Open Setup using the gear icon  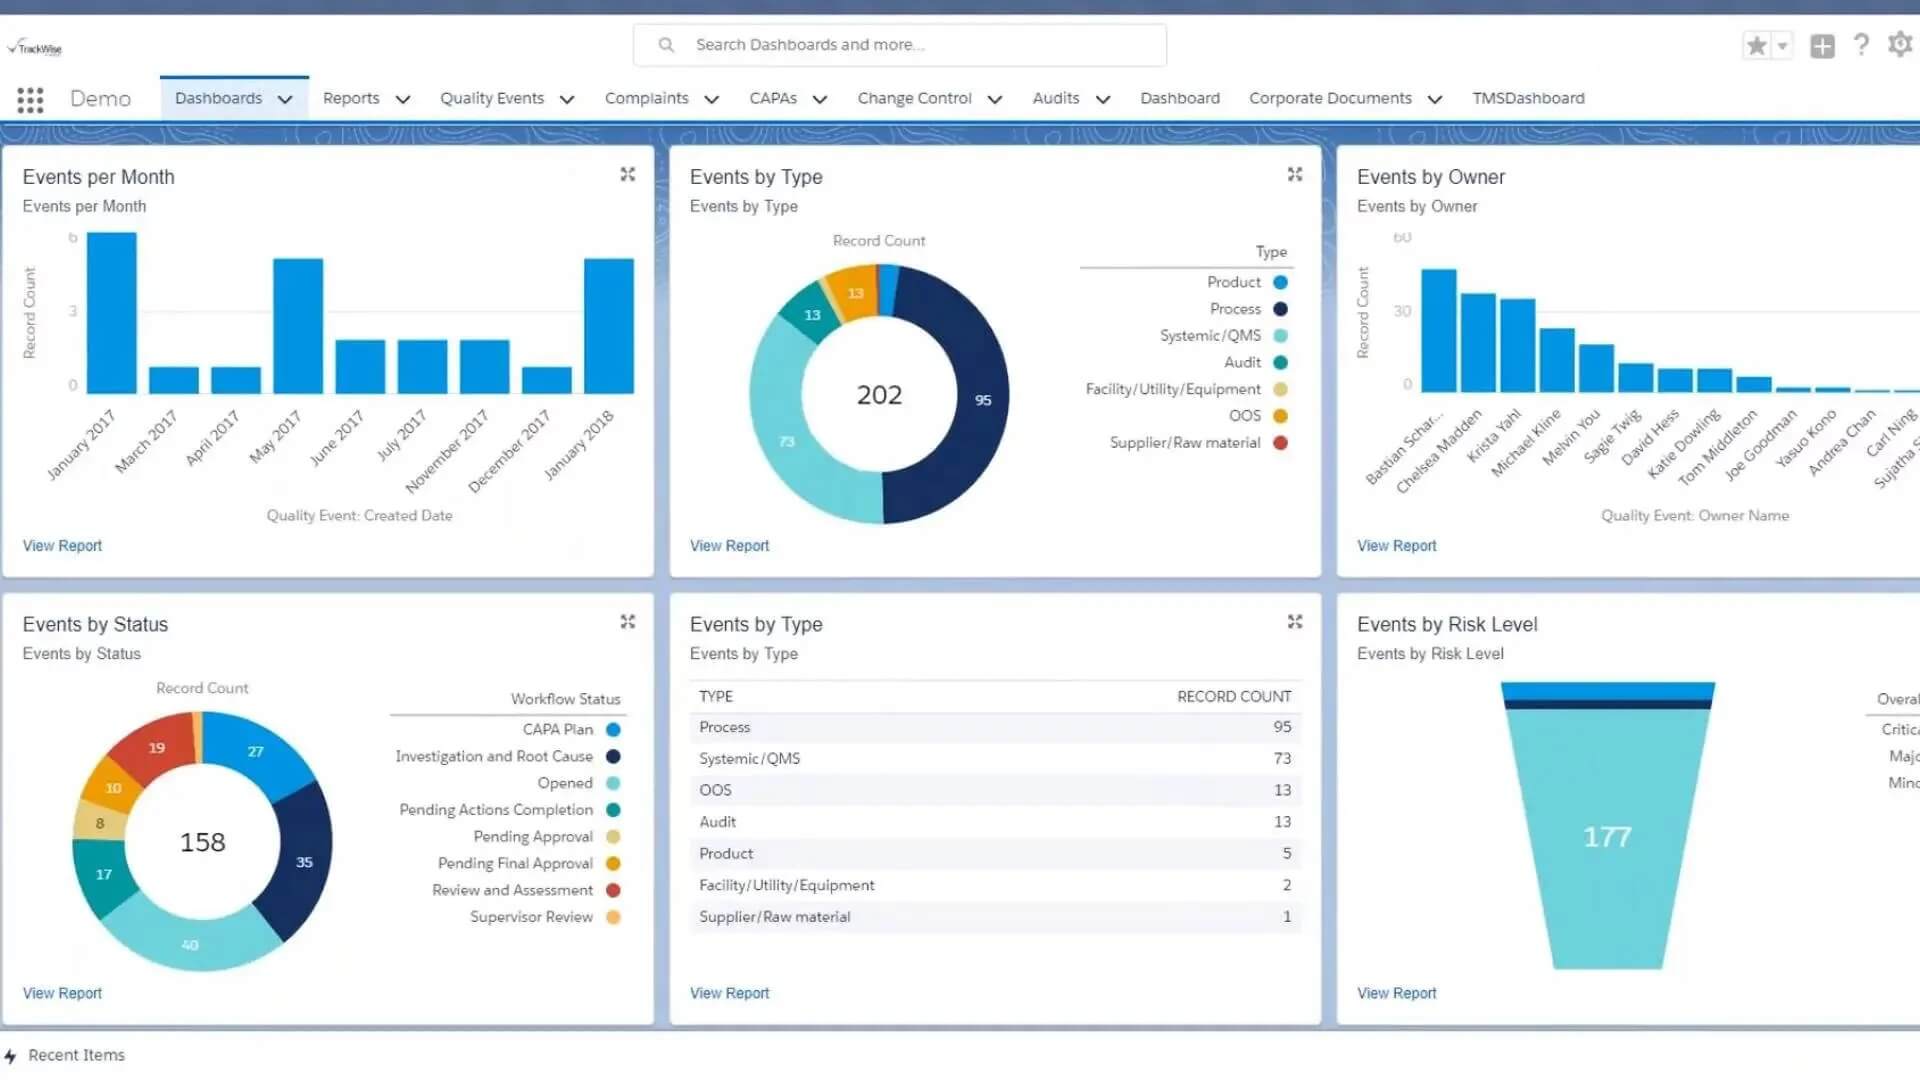tap(1900, 45)
